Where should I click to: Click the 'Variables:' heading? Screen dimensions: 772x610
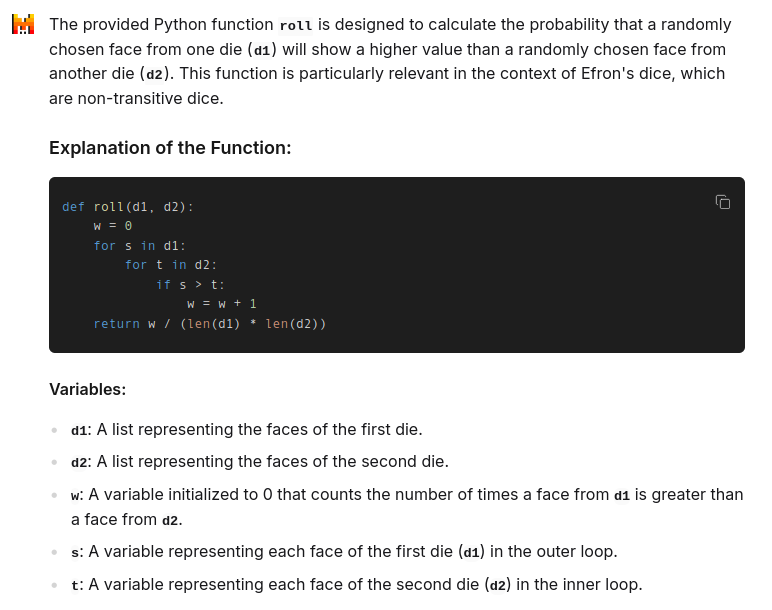[88, 389]
